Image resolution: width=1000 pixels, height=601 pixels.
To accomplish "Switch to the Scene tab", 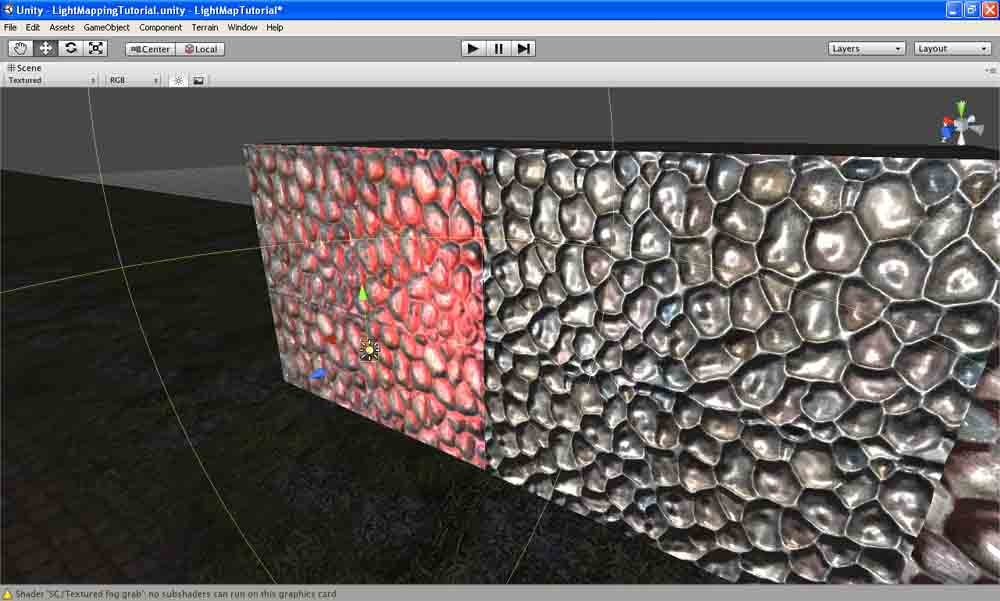I will click(x=25, y=68).
